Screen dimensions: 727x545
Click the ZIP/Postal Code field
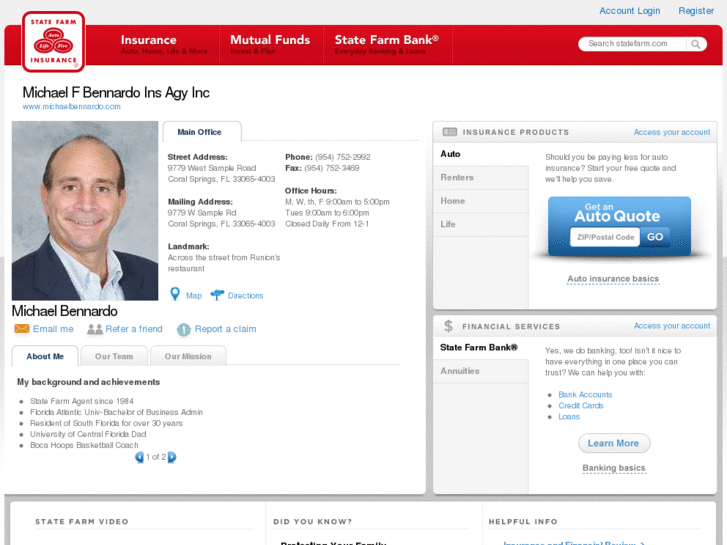(x=605, y=237)
